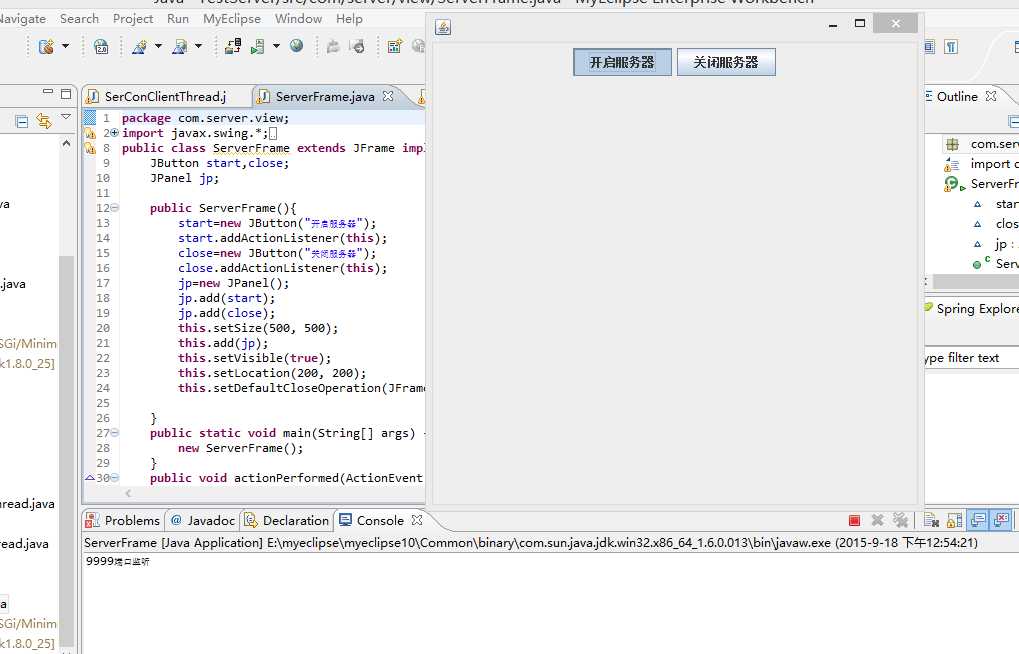The height and width of the screenshot is (654, 1019).
Task: Select the Console view tab
Action: (372, 520)
